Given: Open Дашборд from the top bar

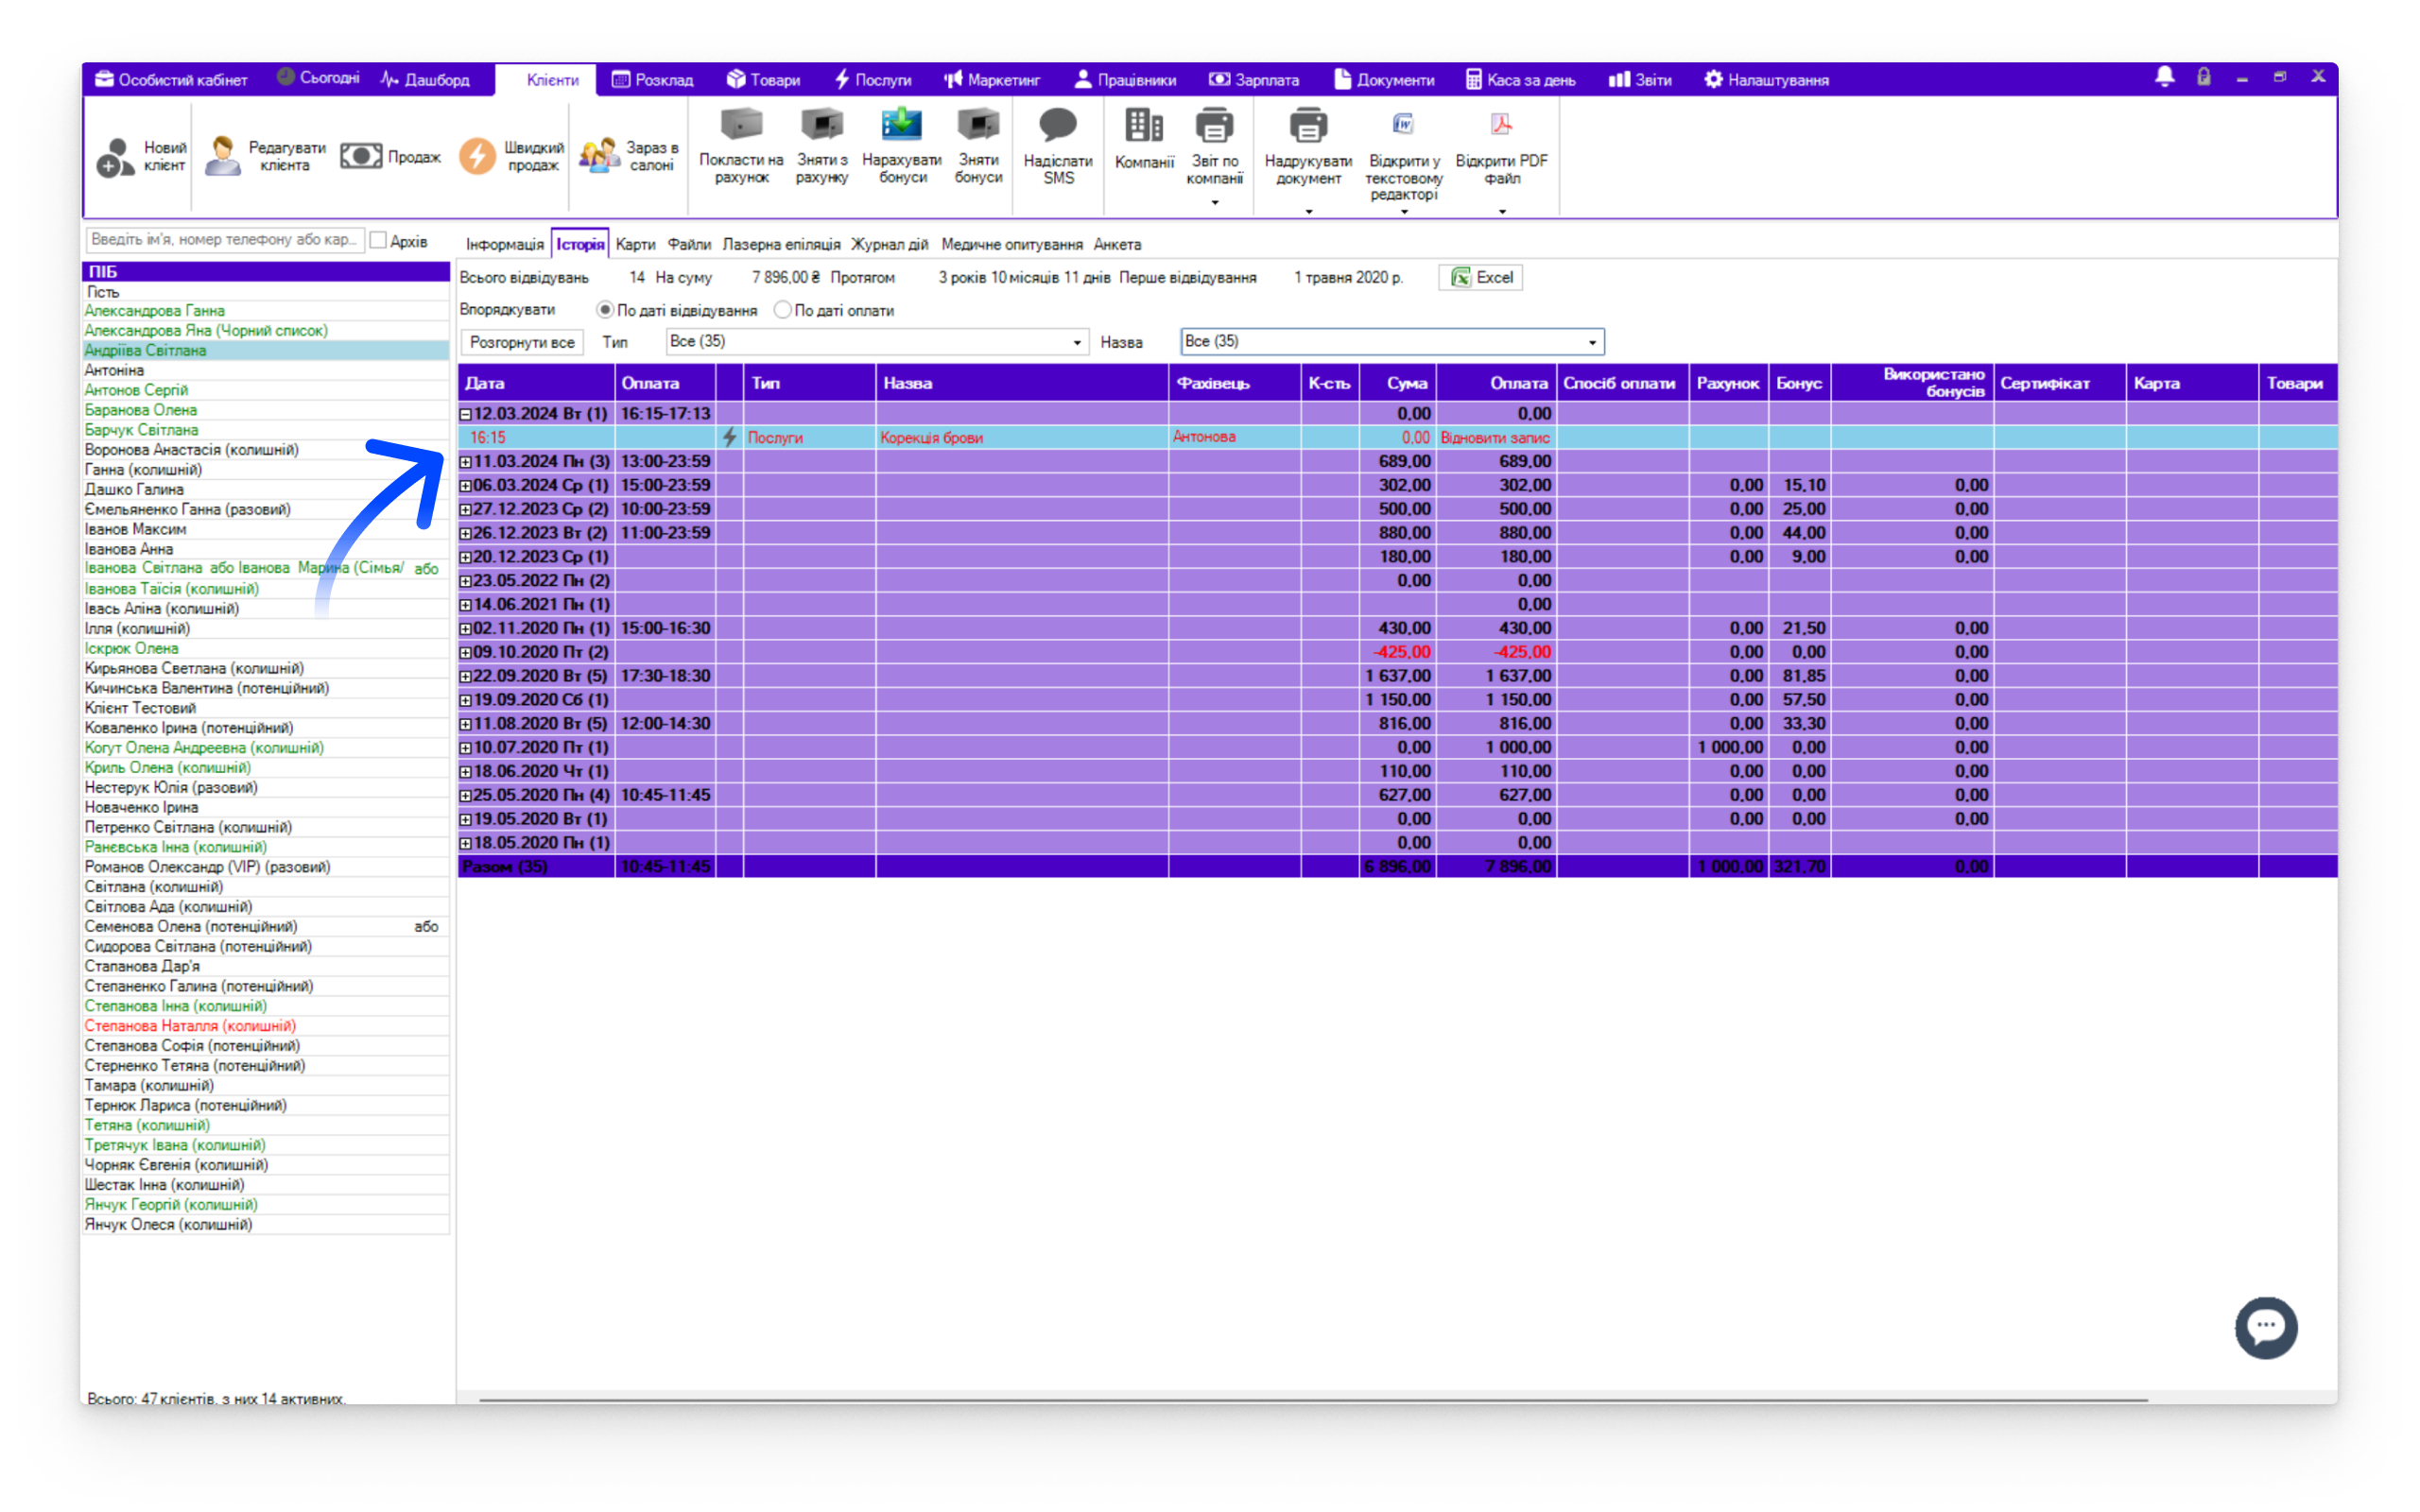Looking at the screenshot, I should 424,80.
